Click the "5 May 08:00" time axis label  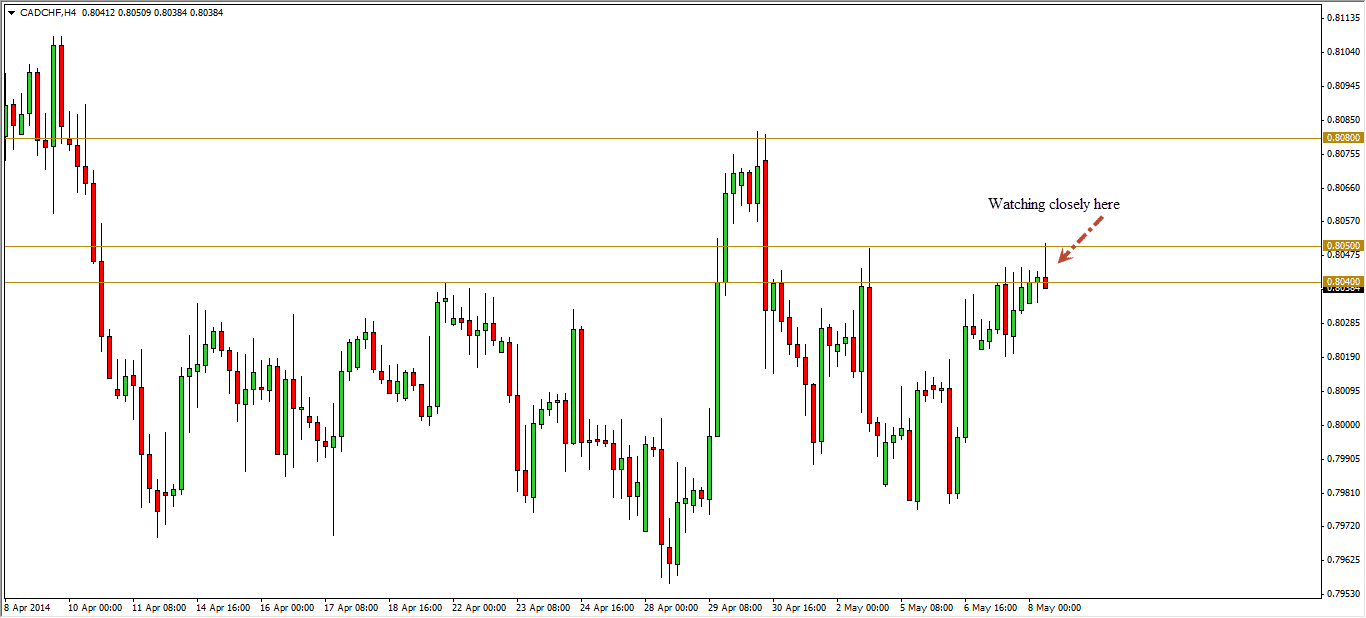coord(926,607)
